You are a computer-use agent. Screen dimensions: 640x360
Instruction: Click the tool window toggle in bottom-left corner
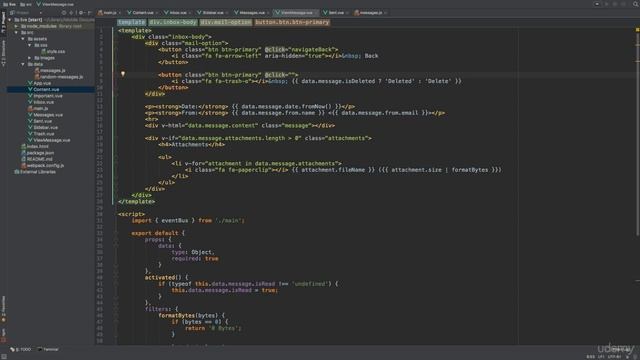point(4,356)
